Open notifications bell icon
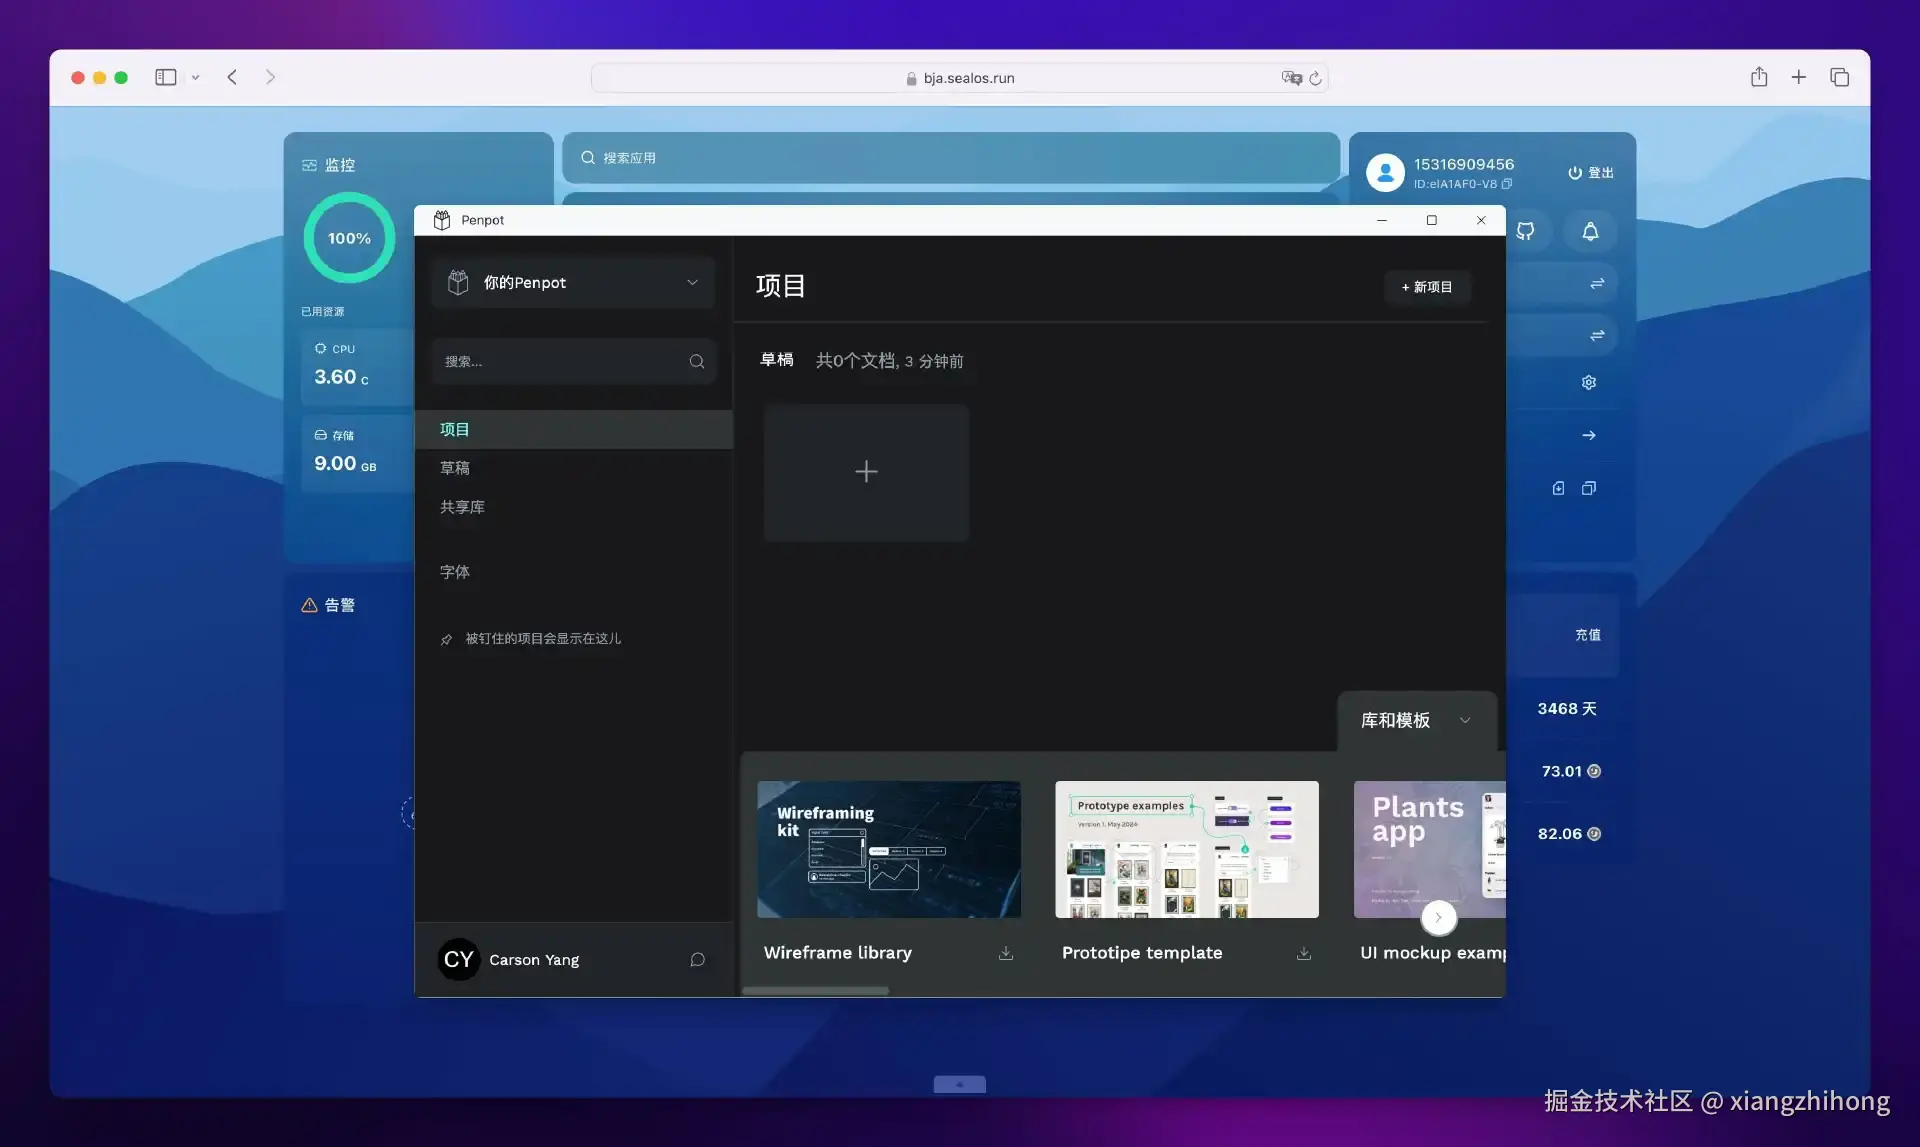This screenshot has width=1920, height=1147. click(1589, 231)
